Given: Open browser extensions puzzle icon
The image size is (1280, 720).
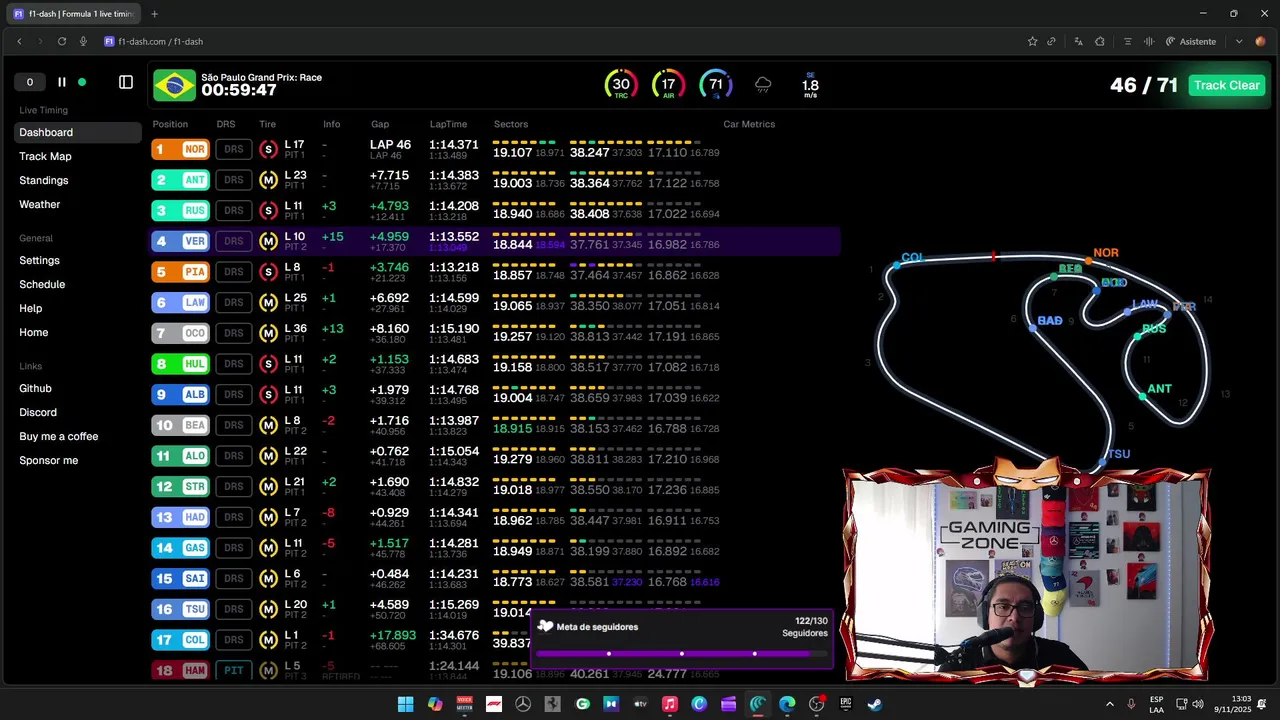Looking at the screenshot, I should 1099,41.
